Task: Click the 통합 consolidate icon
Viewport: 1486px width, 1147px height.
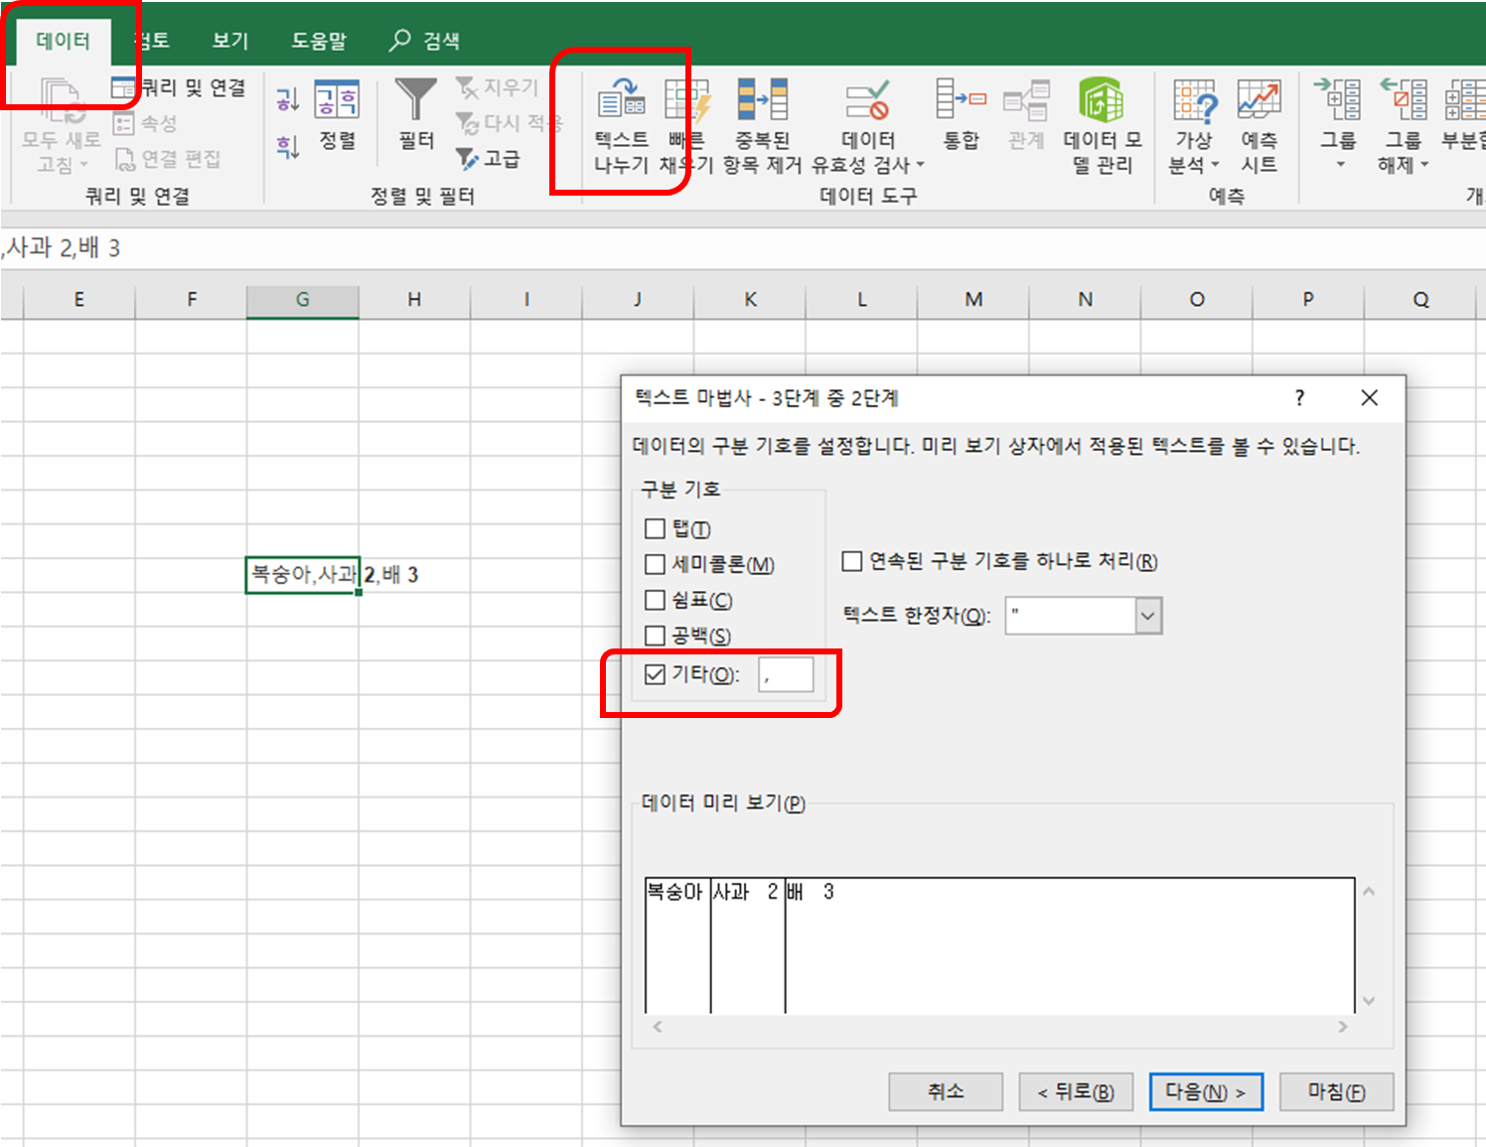Action: (961, 116)
